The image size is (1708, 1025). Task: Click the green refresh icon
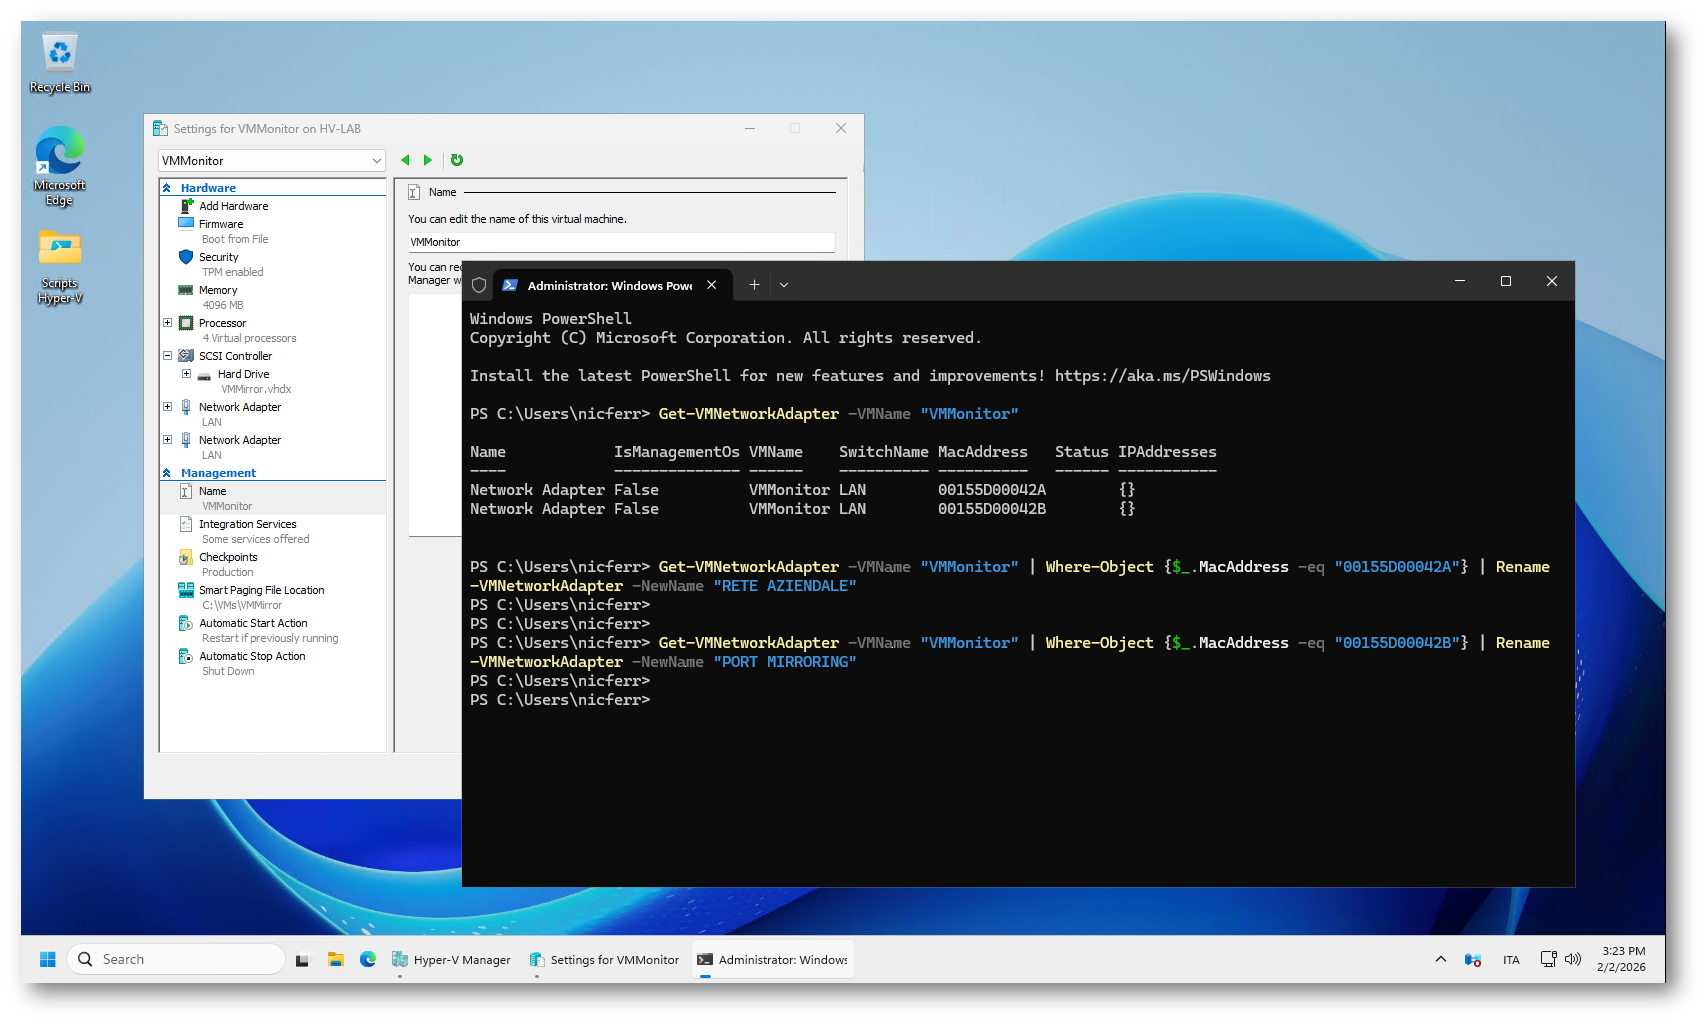pos(457,160)
